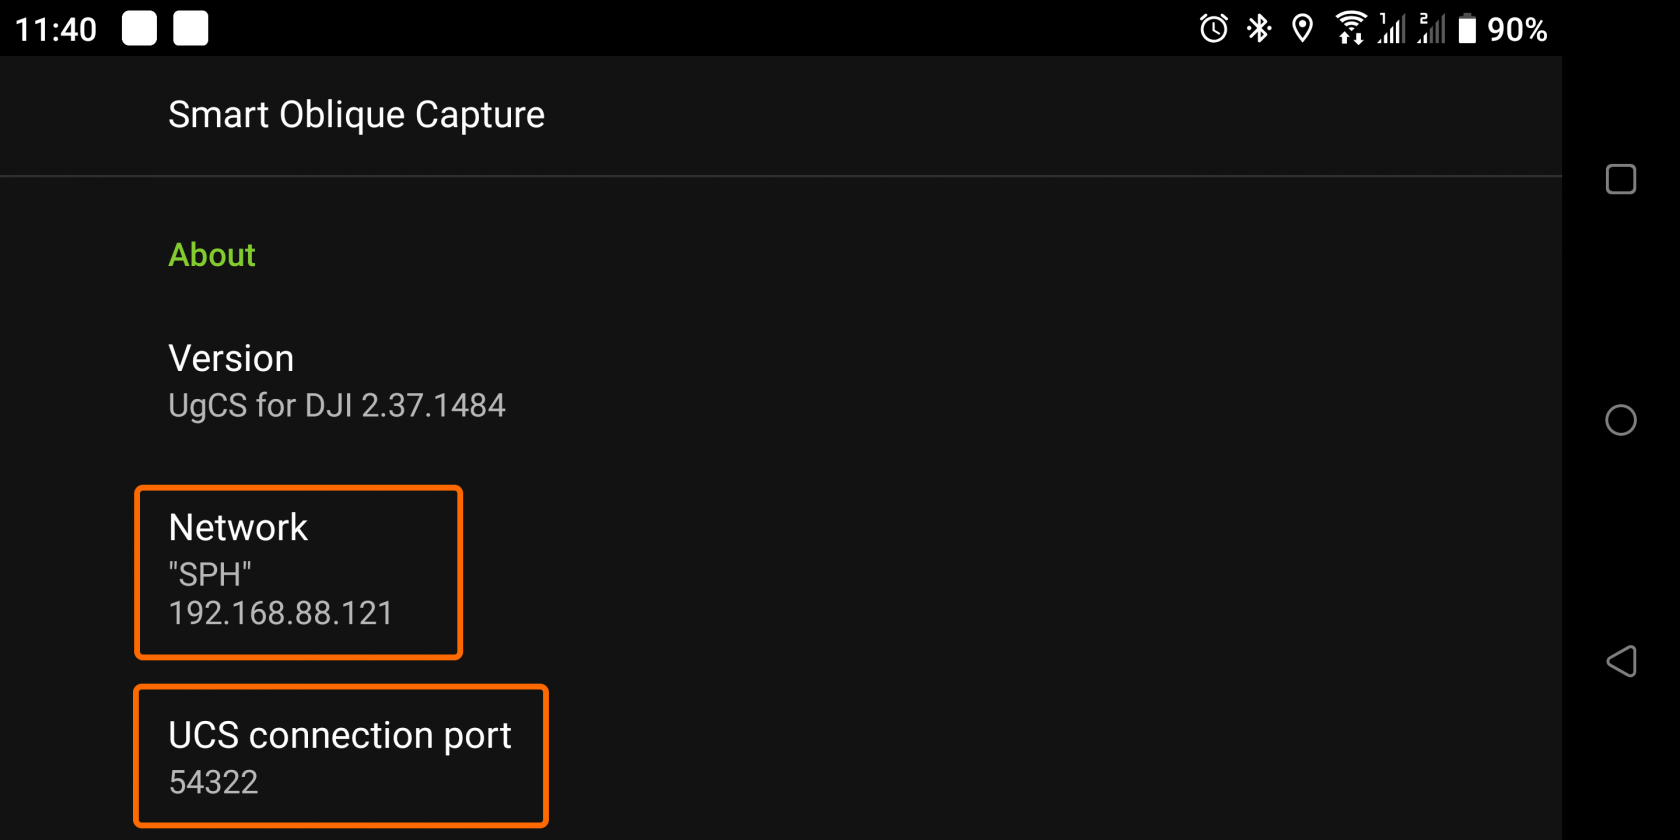Tap the alarm clock status icon
This screenshot has height=840, width=1680.
[1213, 28]
